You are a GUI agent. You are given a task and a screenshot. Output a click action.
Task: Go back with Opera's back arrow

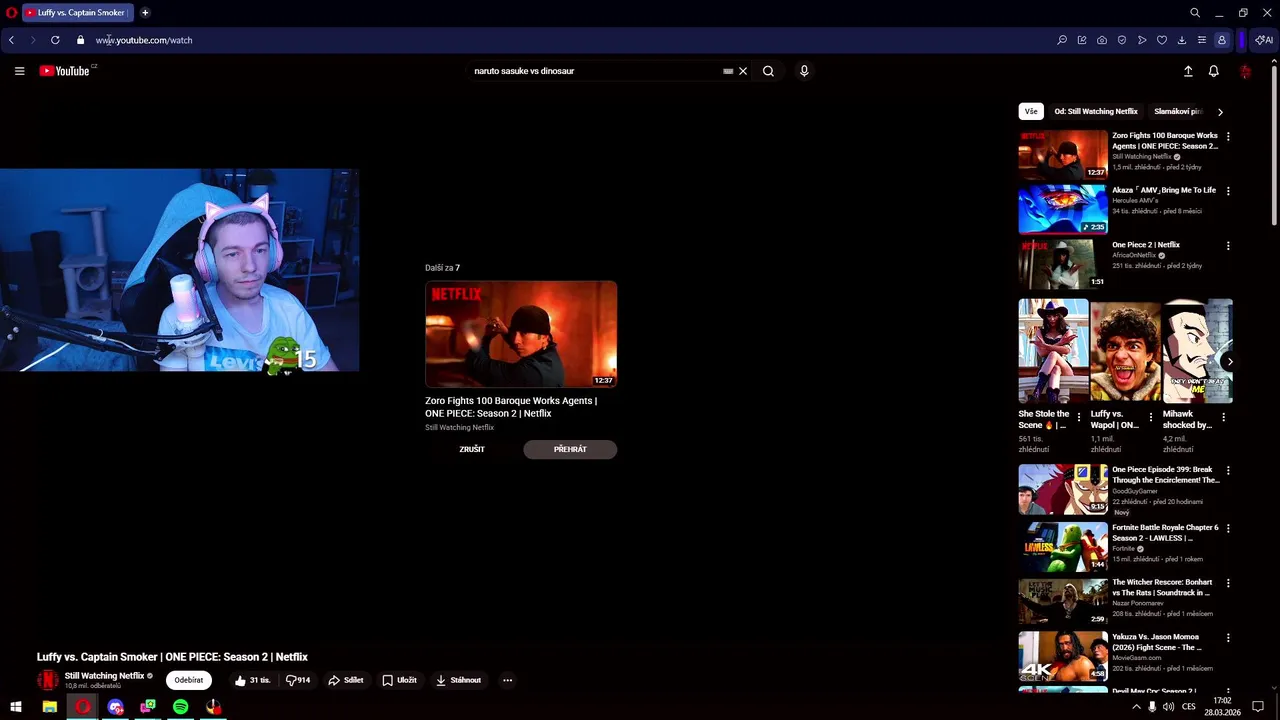click(11, 40)
